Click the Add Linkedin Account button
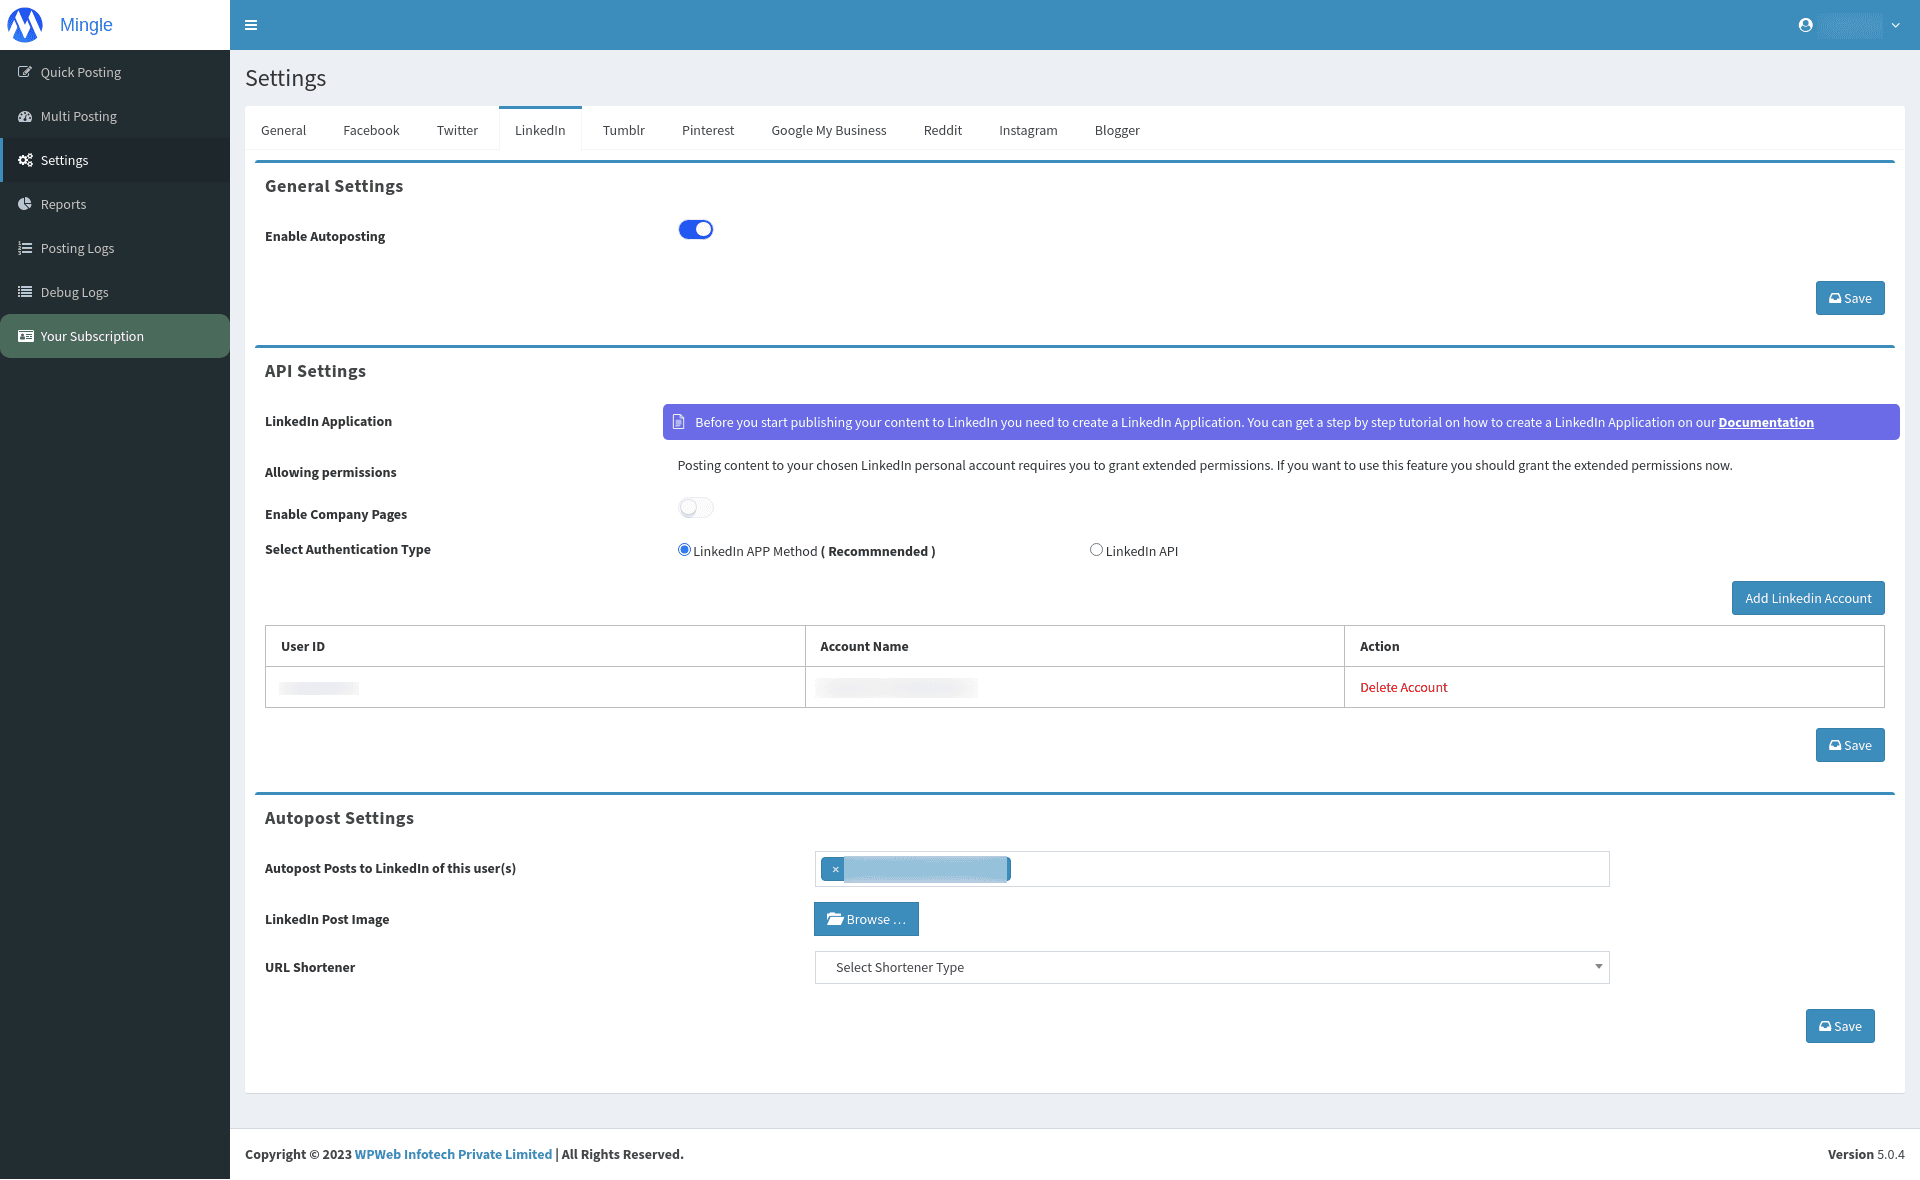The image size is (1920, 1180). pos(1807,598)
